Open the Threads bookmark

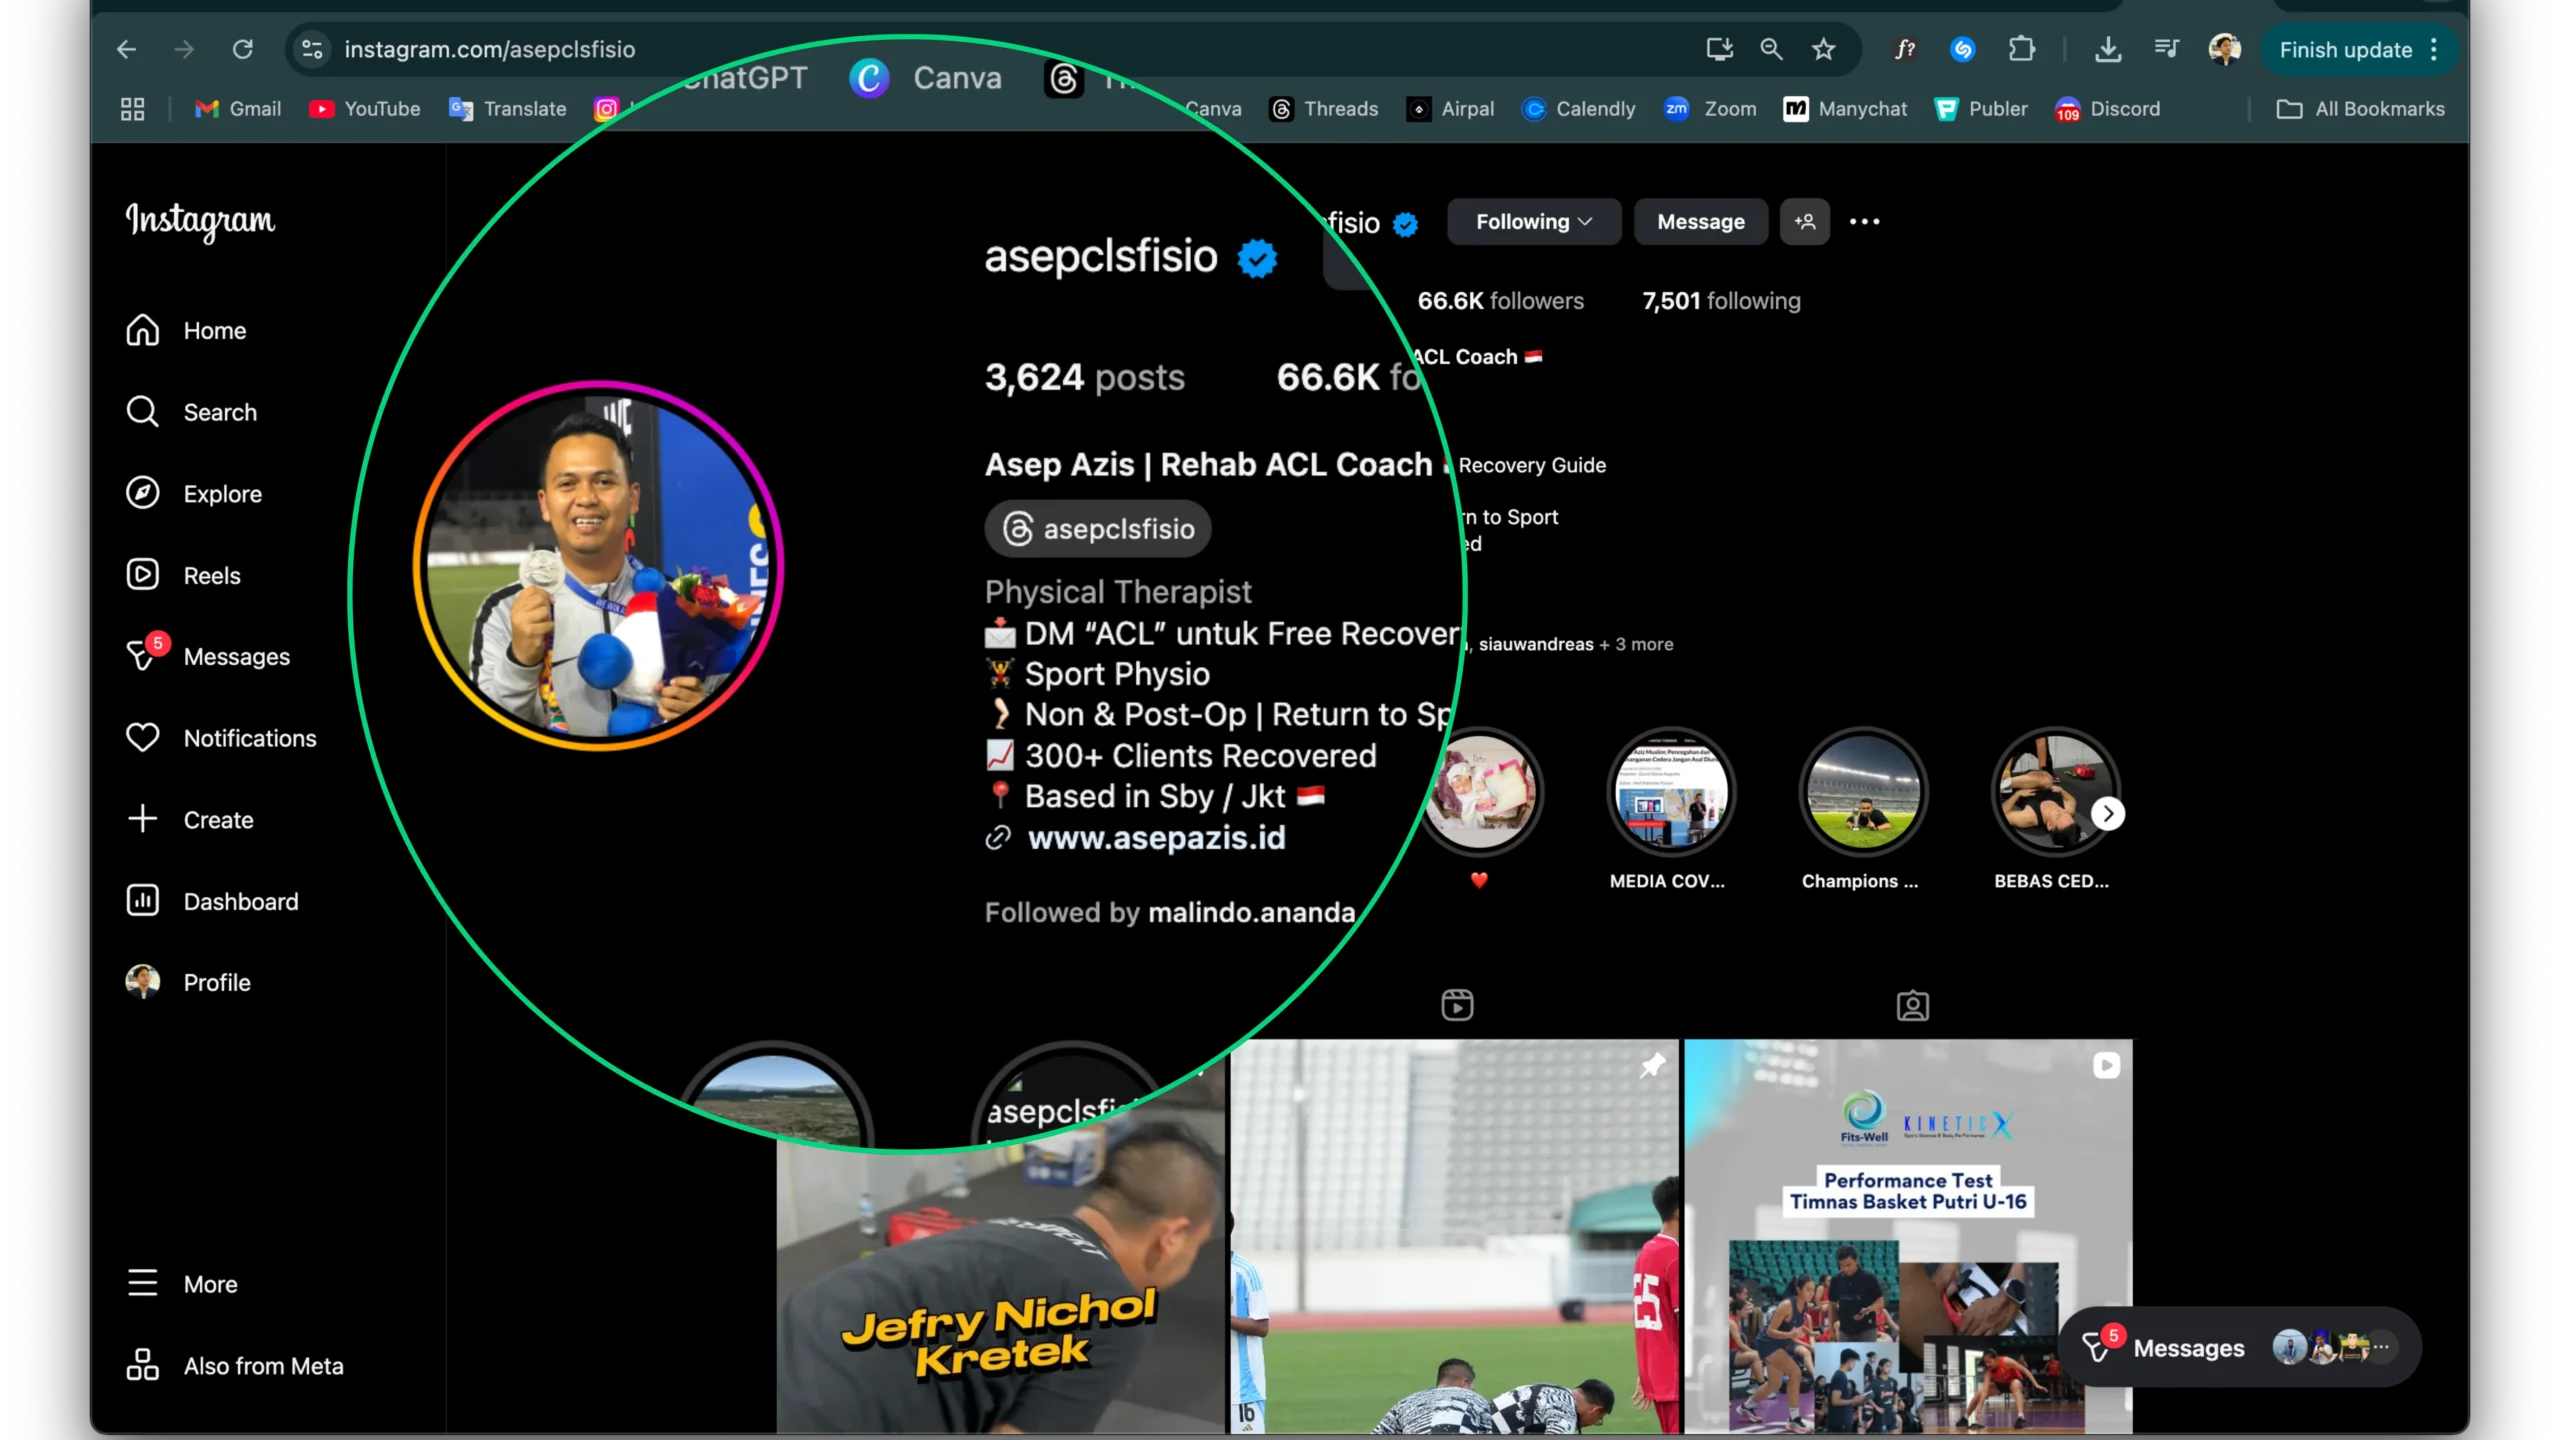pyautogui.click(x=1324, y=109)
